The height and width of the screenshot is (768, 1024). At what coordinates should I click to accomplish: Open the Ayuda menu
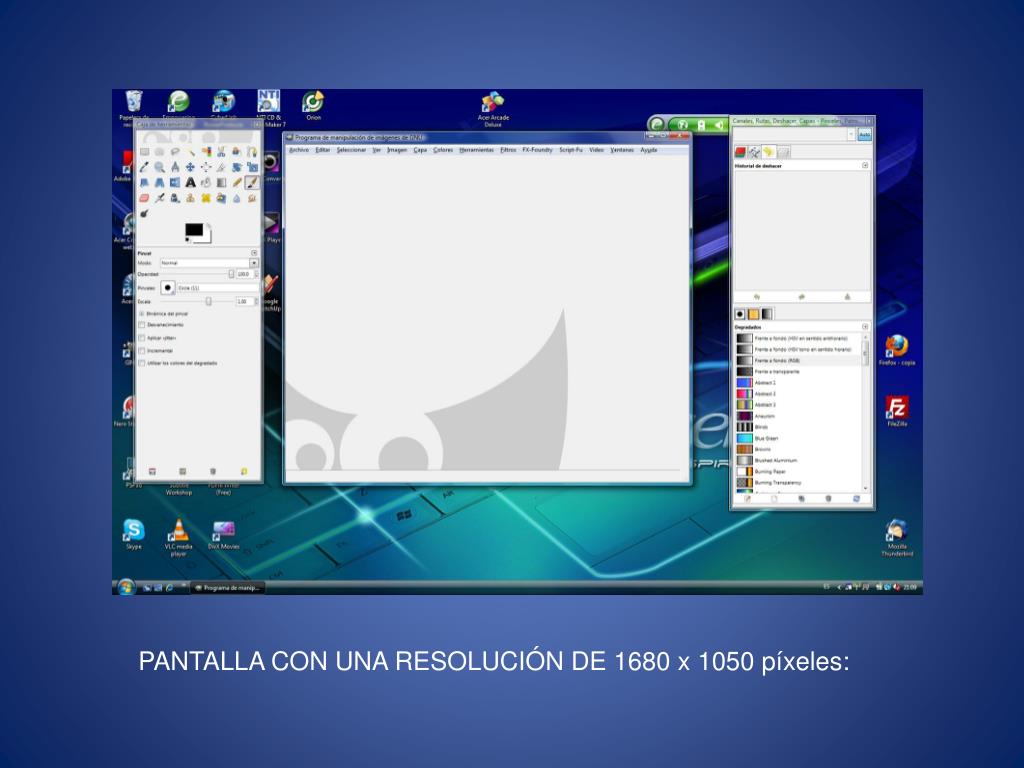(648, 150)
